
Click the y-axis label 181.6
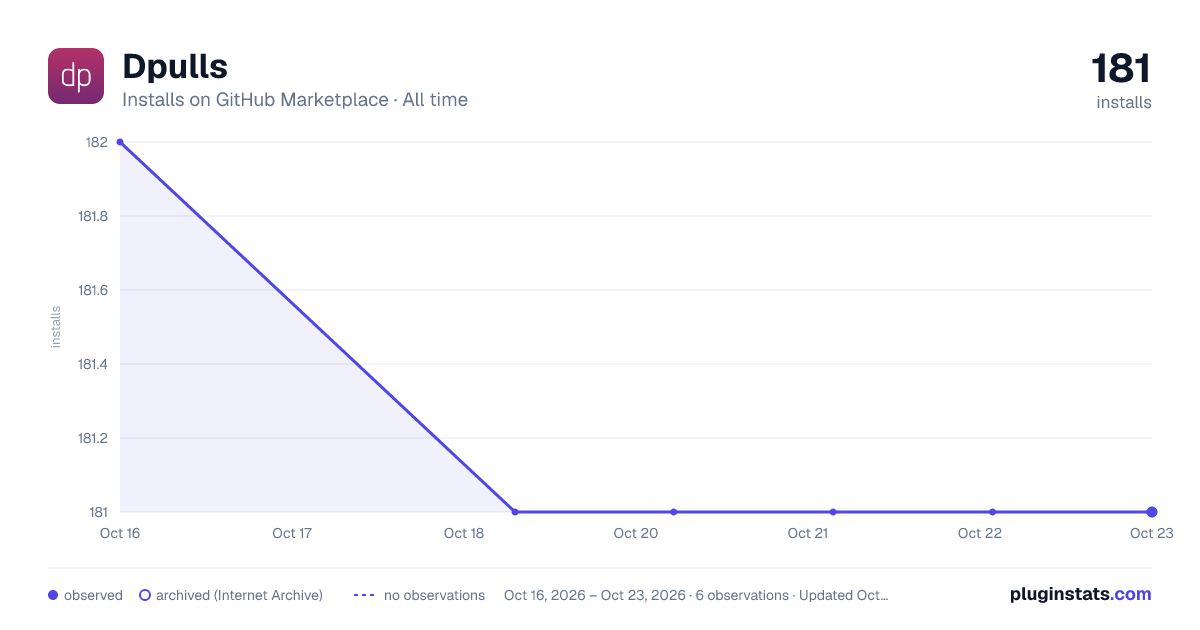click(93, 290)
